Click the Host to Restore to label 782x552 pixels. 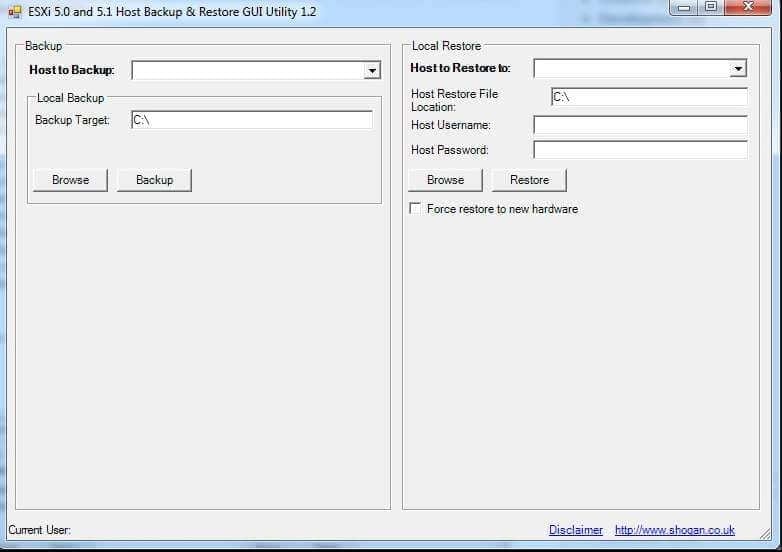tap(460, 68)
